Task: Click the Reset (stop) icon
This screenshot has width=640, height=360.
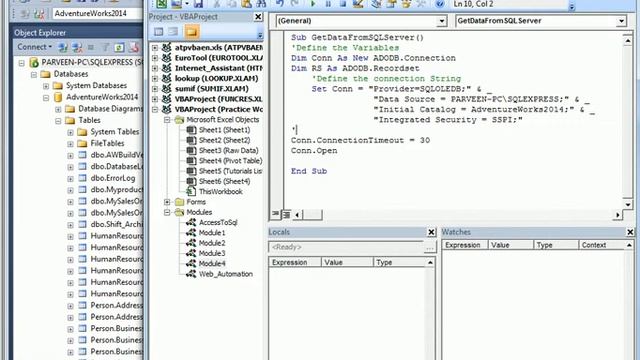Action: [343, 4]
